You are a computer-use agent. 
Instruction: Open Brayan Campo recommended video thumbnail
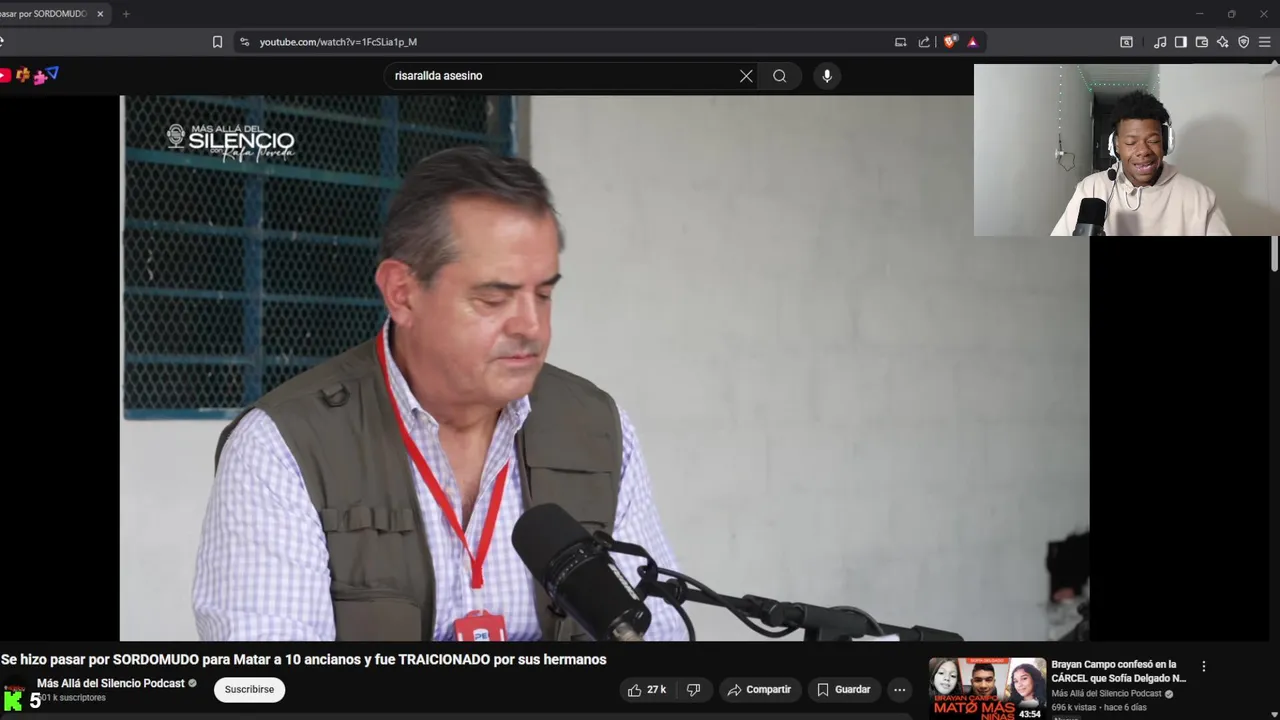pyautogui.click(x=987, y=688)
